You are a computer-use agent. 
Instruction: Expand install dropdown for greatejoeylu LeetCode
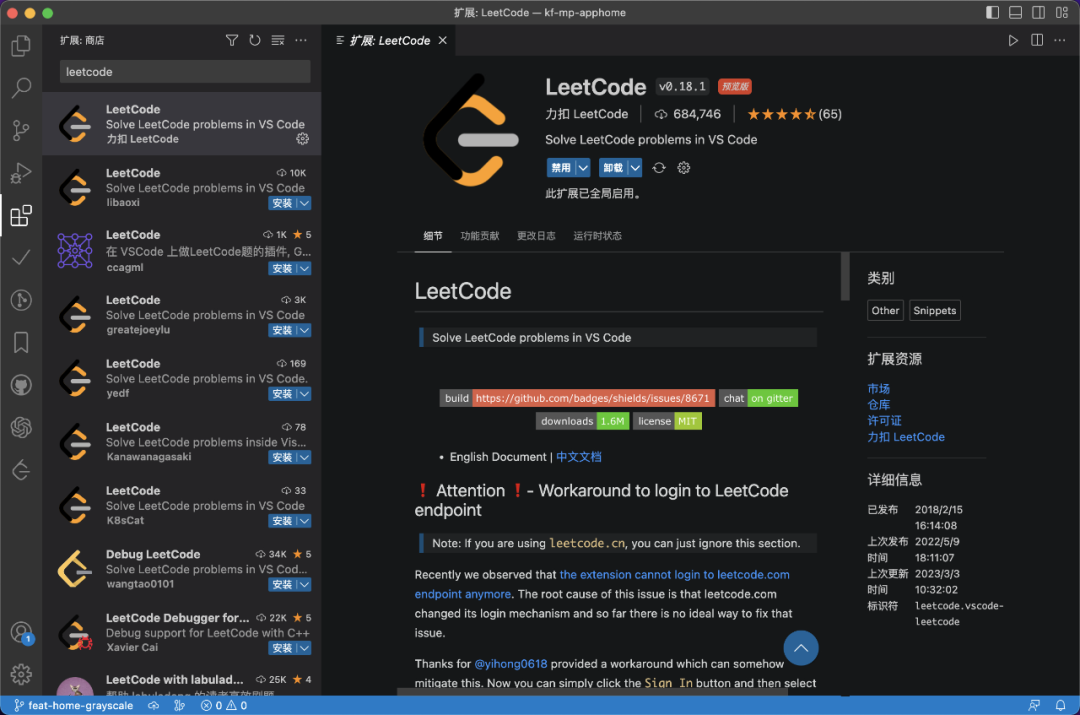pos(304,331)
